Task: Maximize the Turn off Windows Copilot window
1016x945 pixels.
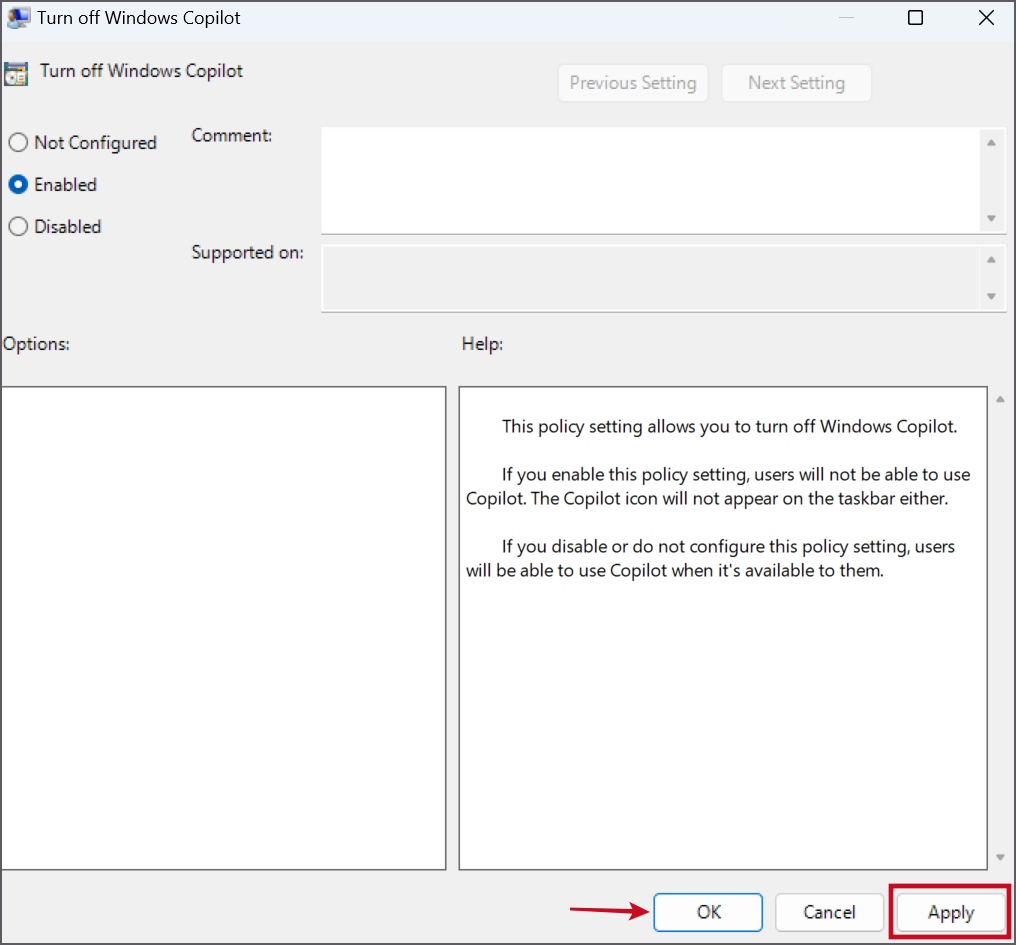Action: 915,18
